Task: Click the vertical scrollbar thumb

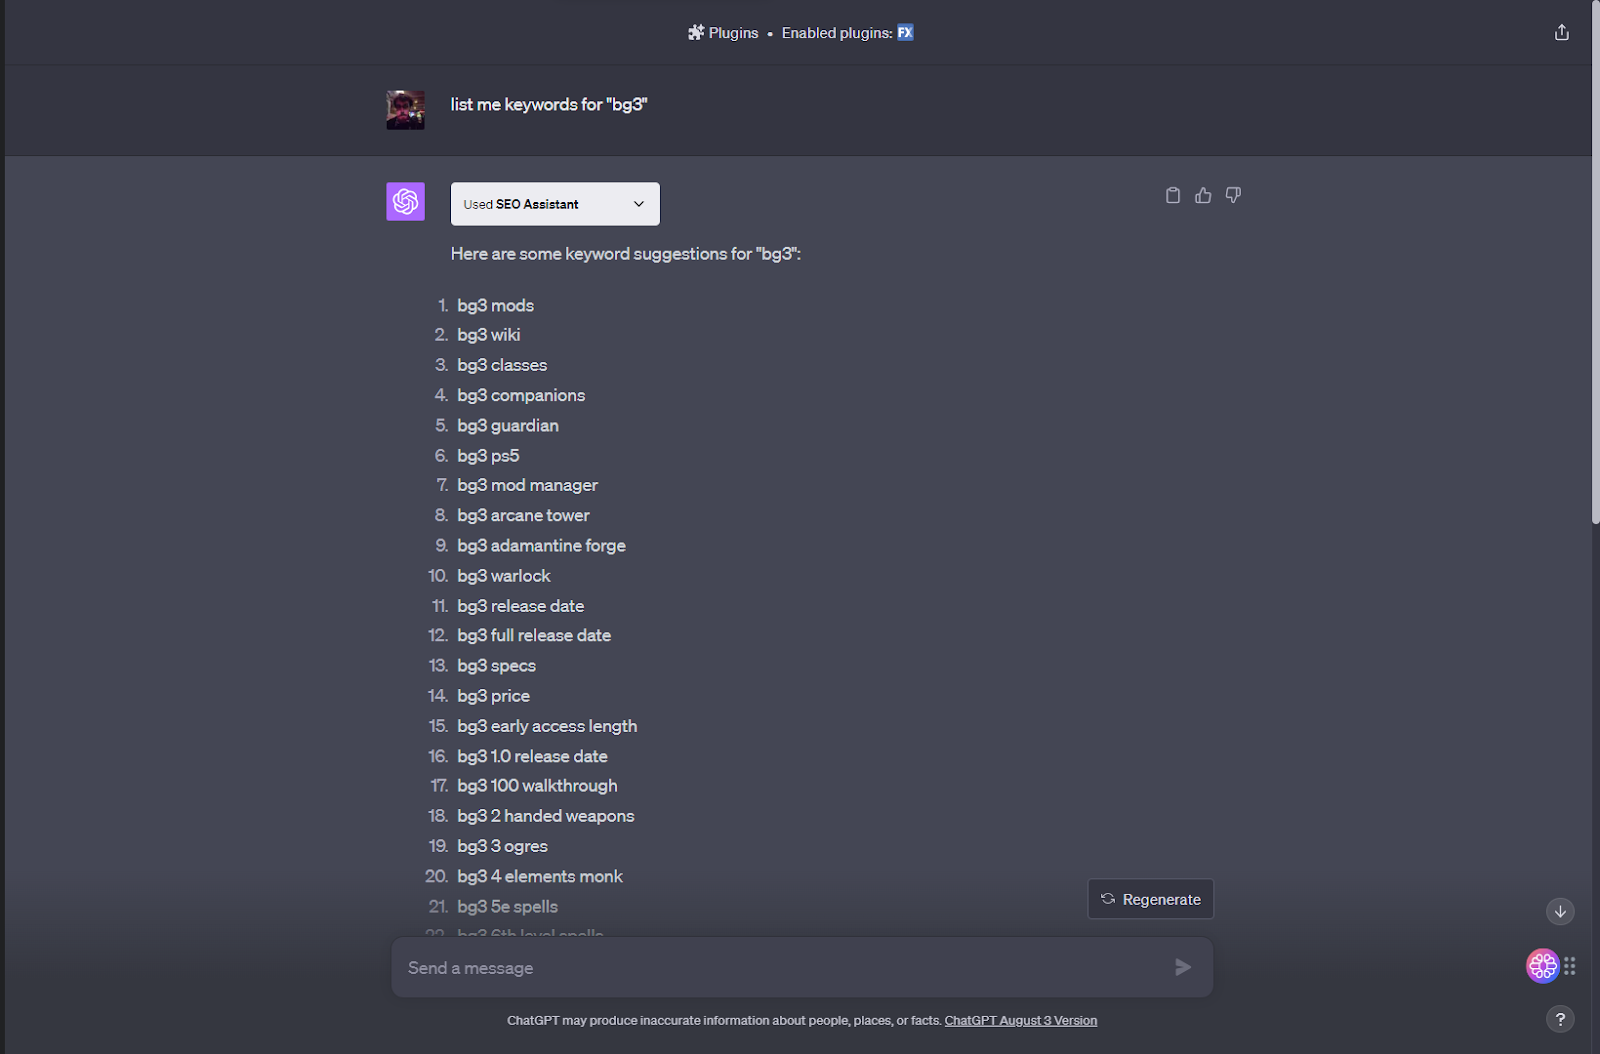Action: tap(1595, 262)
